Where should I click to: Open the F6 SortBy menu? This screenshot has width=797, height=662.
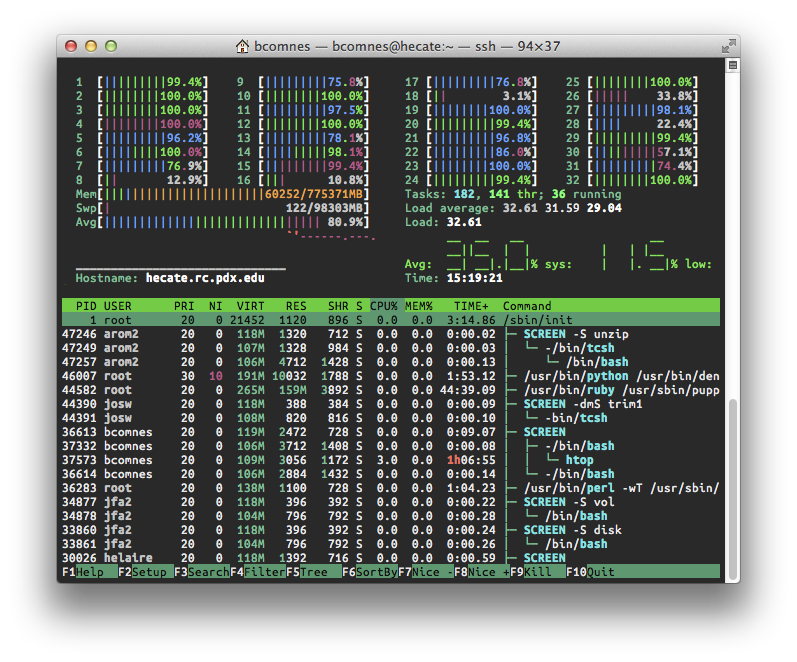coord(370,572)
